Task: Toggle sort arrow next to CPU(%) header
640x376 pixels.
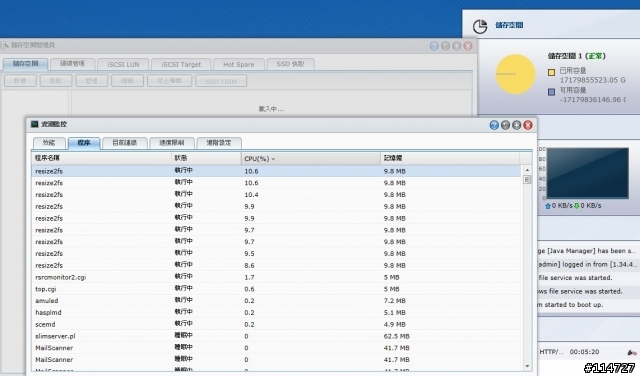Action: click(x=273, y=159)
